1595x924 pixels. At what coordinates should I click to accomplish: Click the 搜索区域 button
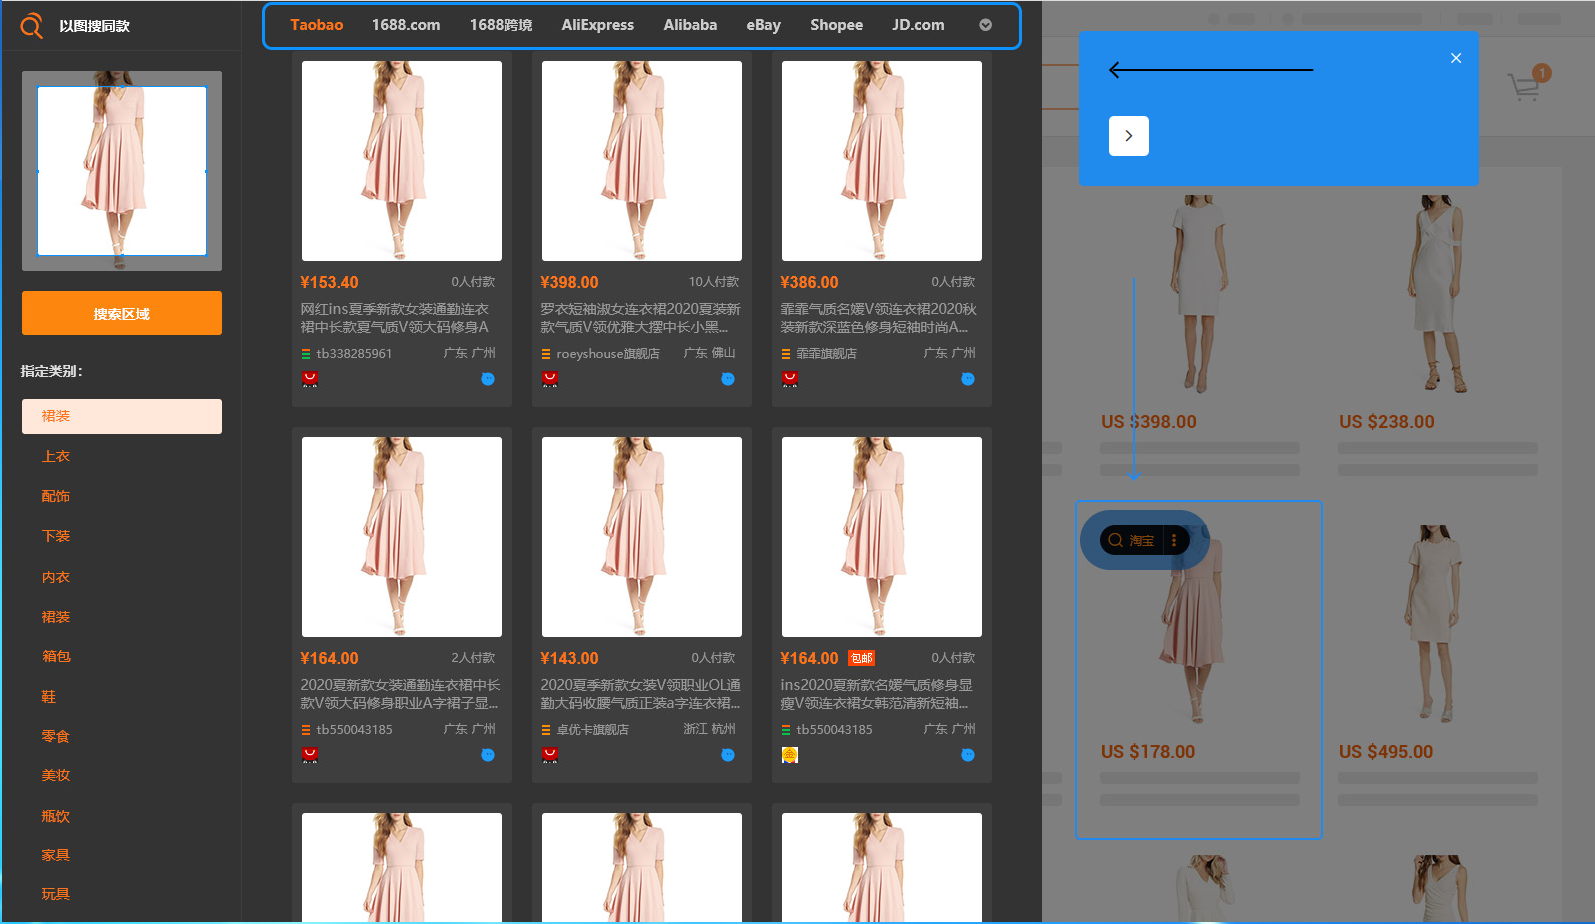click(x=122, y=313)
